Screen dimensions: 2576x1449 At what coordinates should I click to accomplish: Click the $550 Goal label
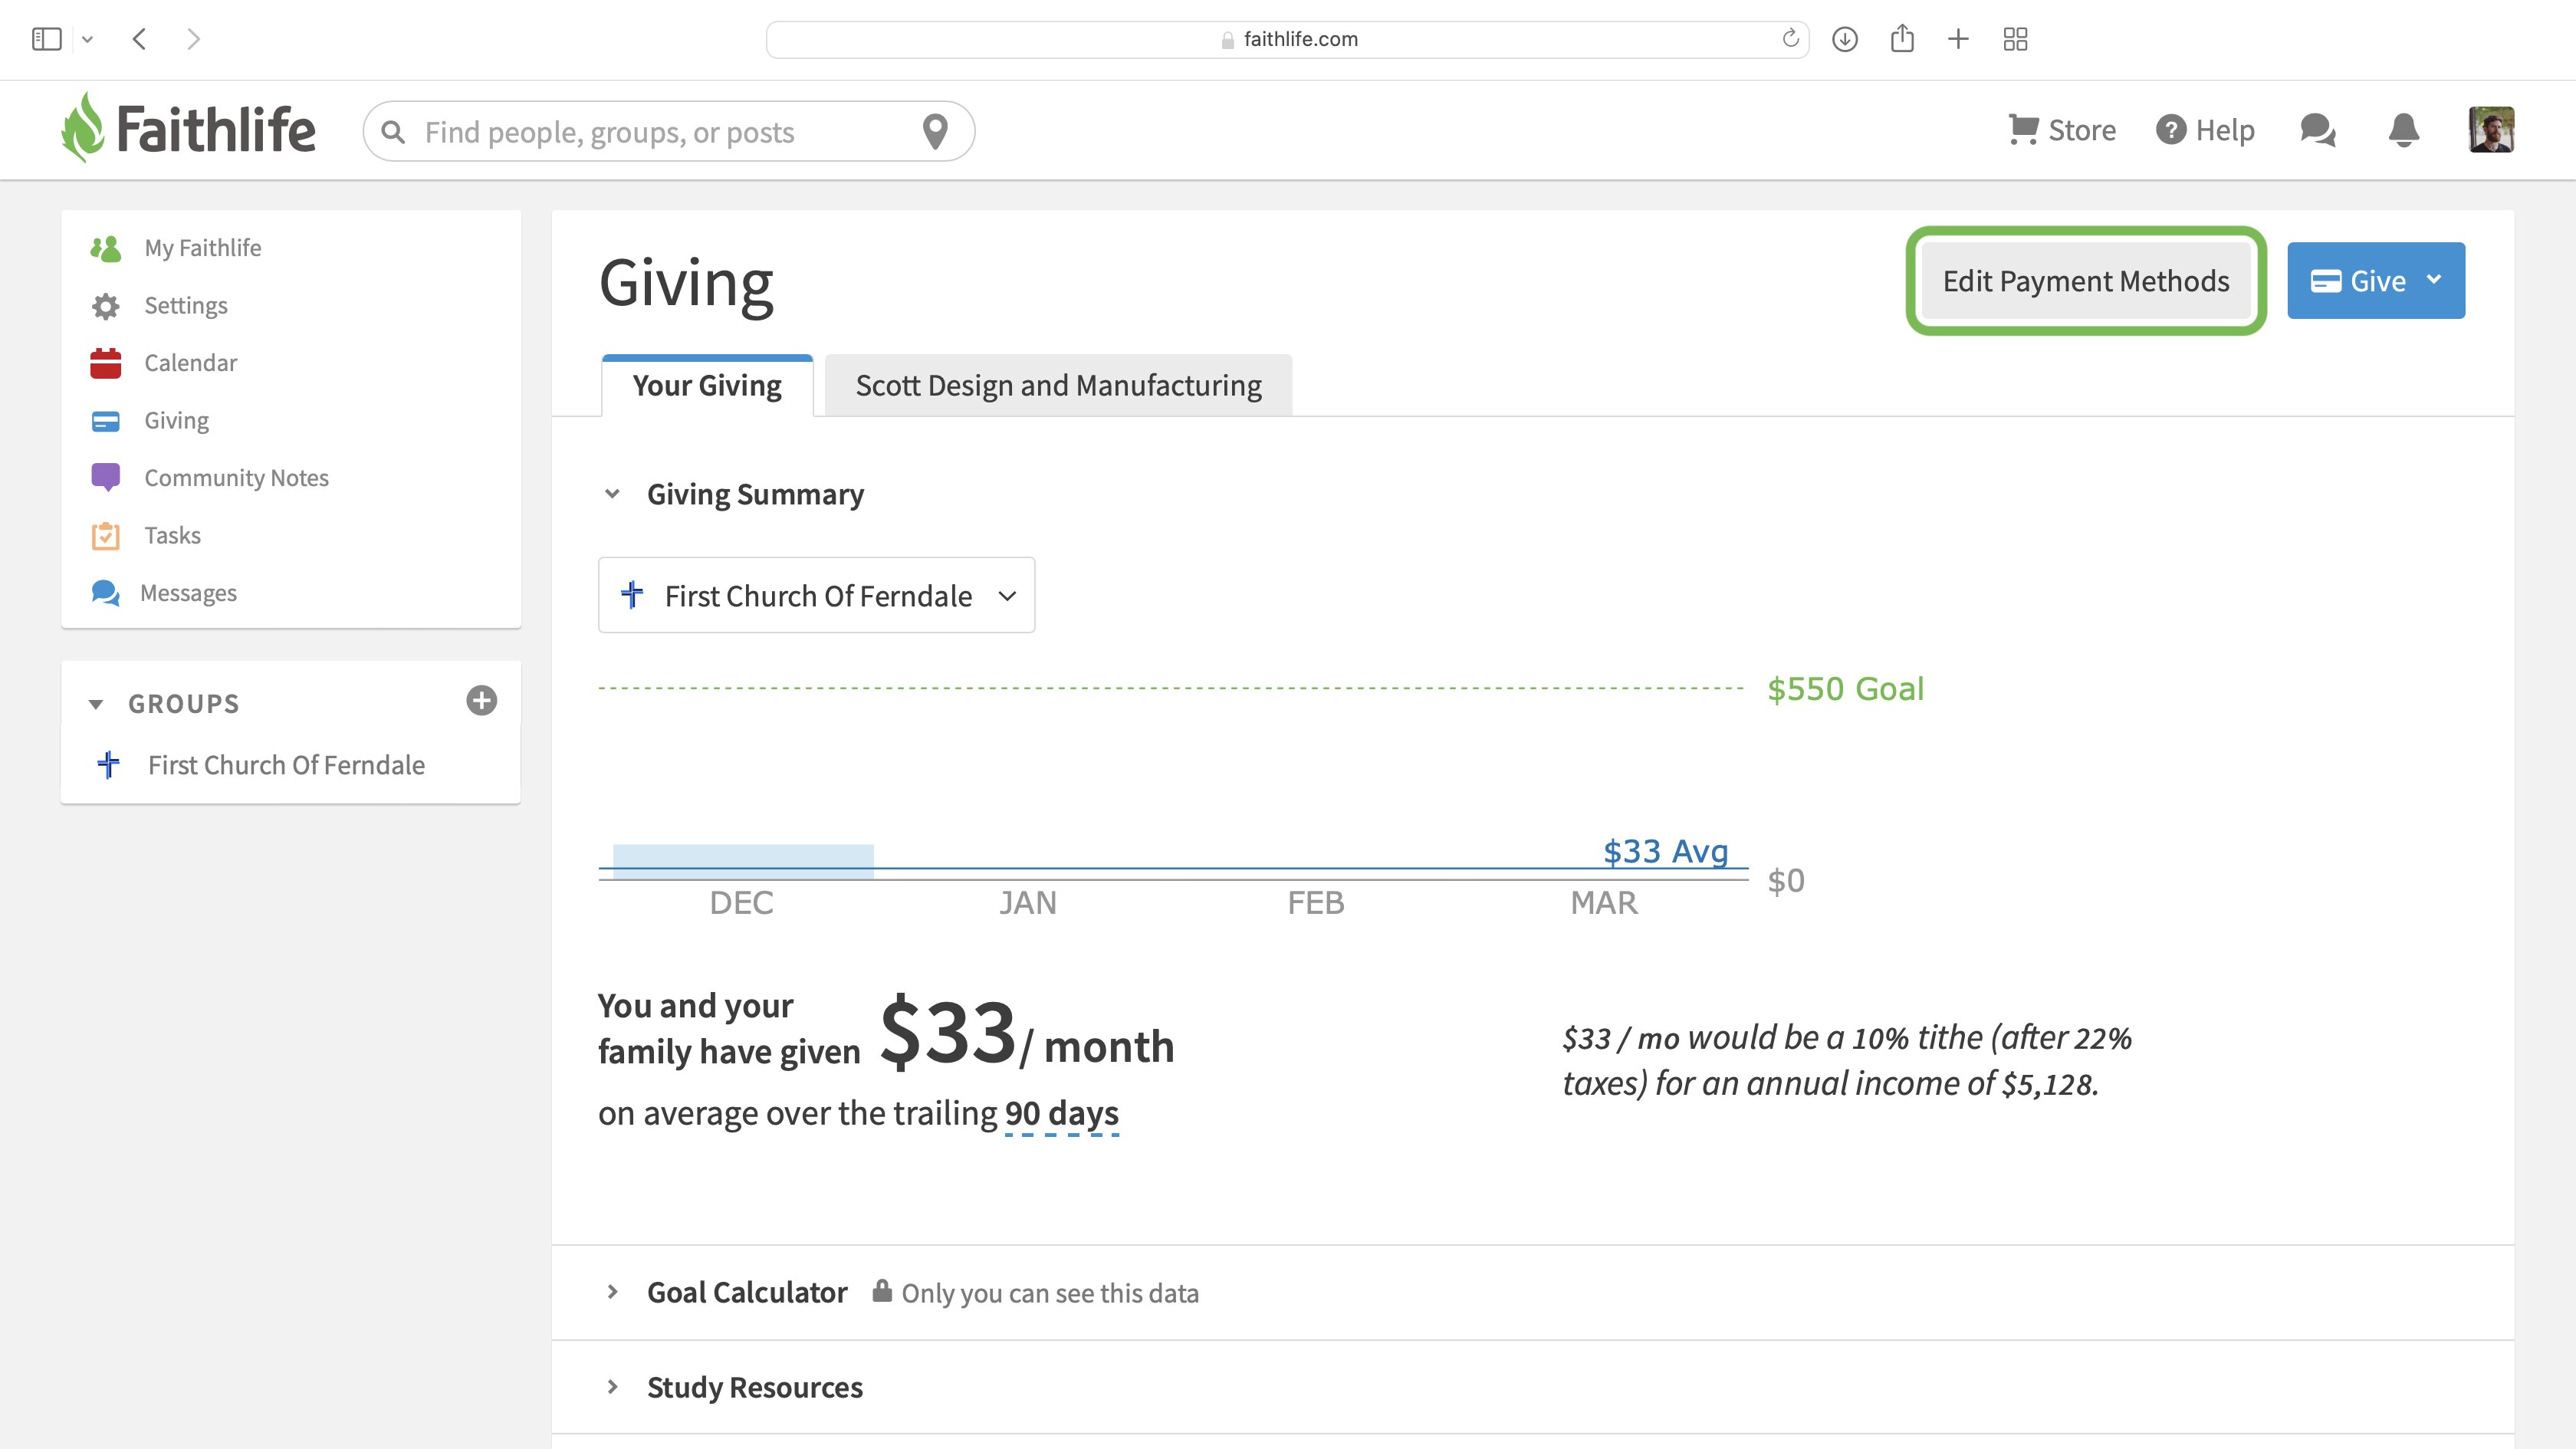click(1846, 689)
